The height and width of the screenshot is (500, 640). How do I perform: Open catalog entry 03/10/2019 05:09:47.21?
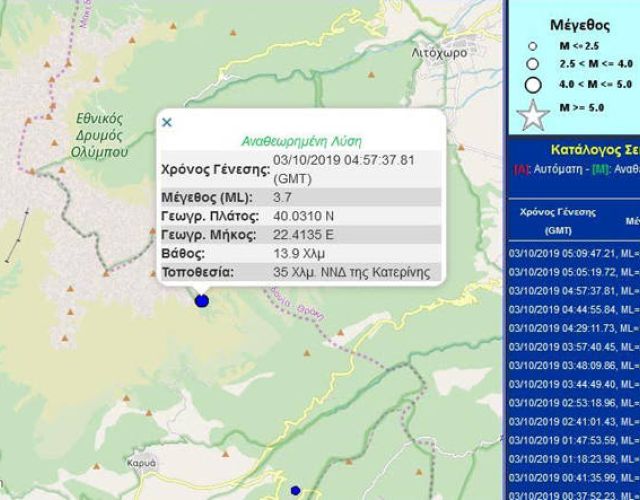pyautogui.click(x=574, y=255)
